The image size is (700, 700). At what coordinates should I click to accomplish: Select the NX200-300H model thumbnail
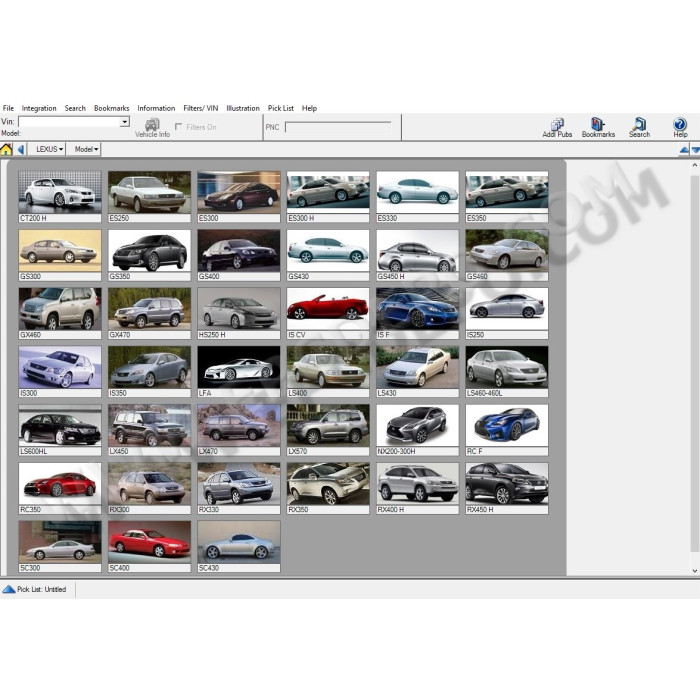pos(417,430)
